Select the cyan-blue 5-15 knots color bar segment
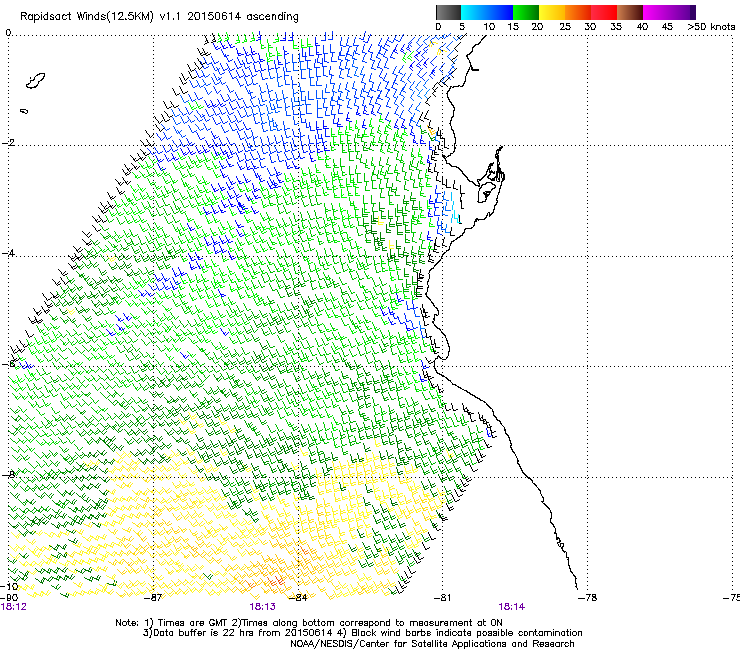The image size is (740, 650). tap(487, 12)
